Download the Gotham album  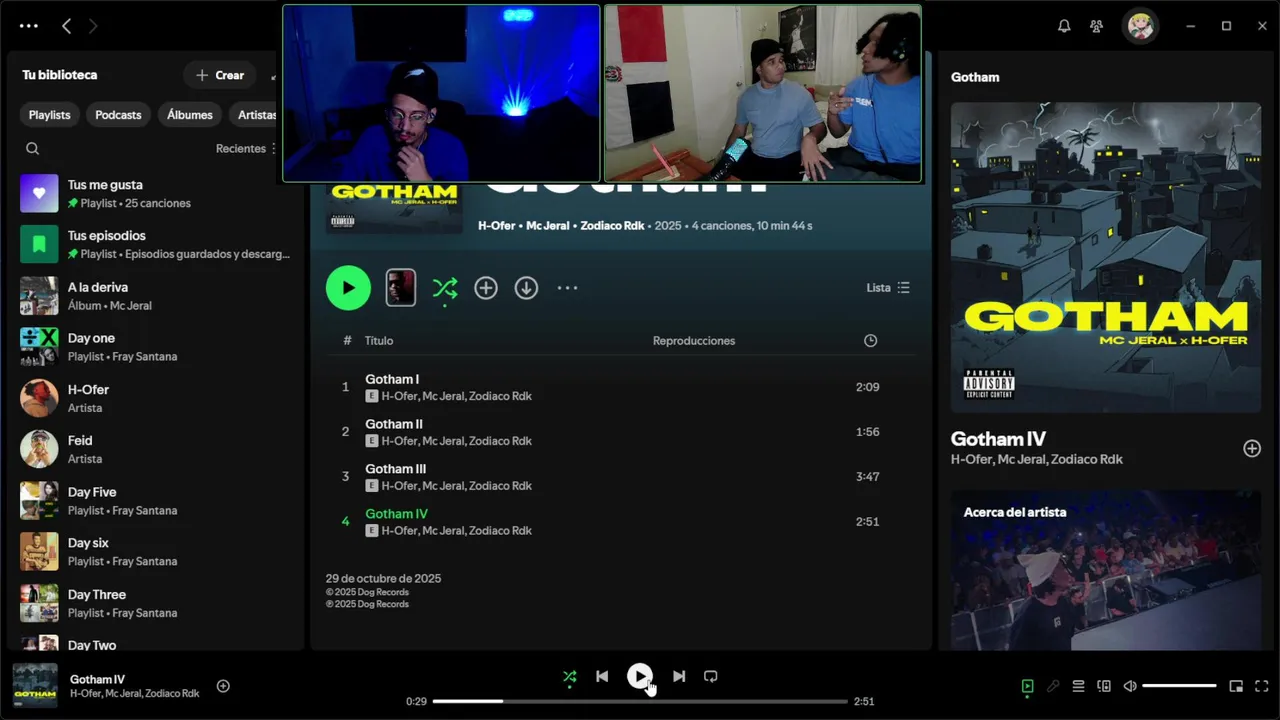pyautogui.click(x=526, y=288)
